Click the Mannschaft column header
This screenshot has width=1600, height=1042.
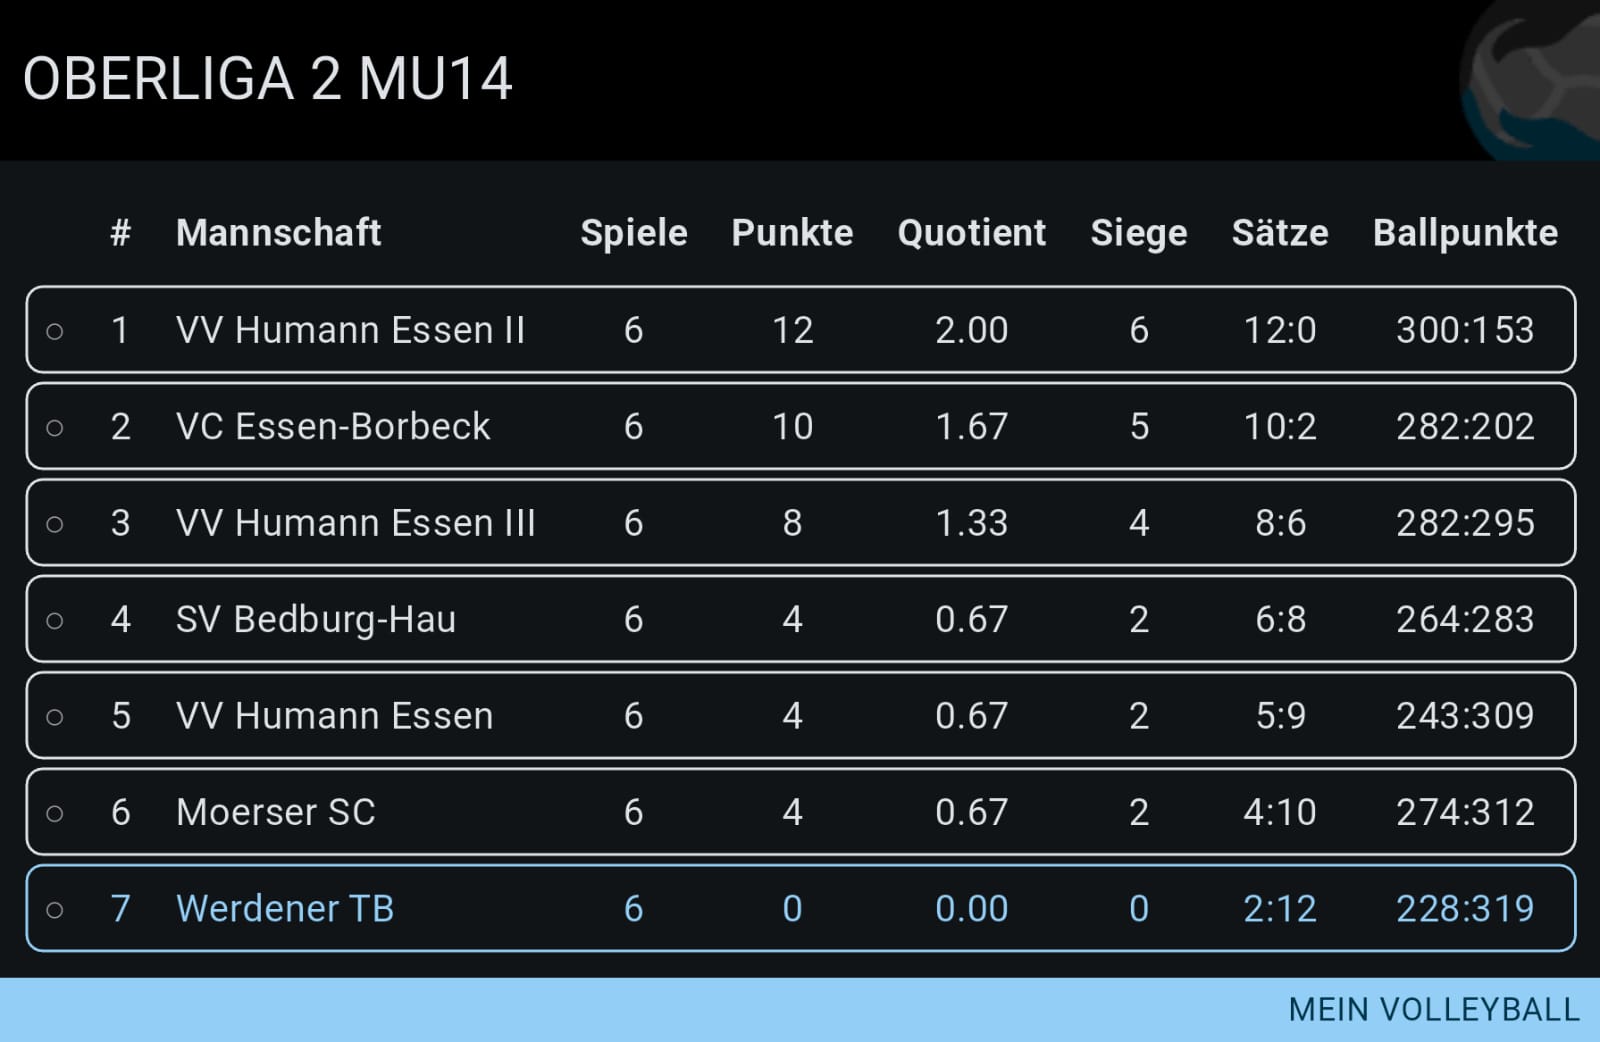(278, 233)
